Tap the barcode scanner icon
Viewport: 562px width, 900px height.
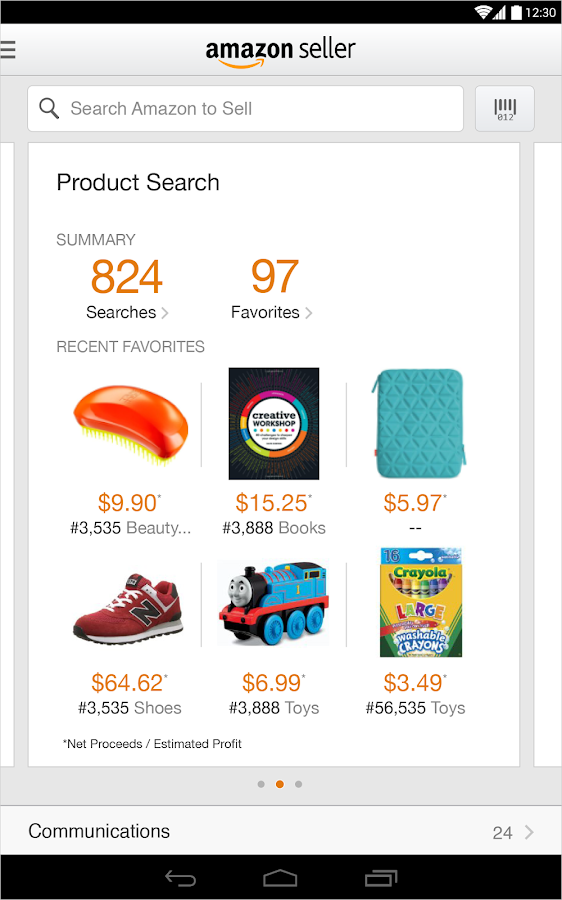(x=505, y=108)
